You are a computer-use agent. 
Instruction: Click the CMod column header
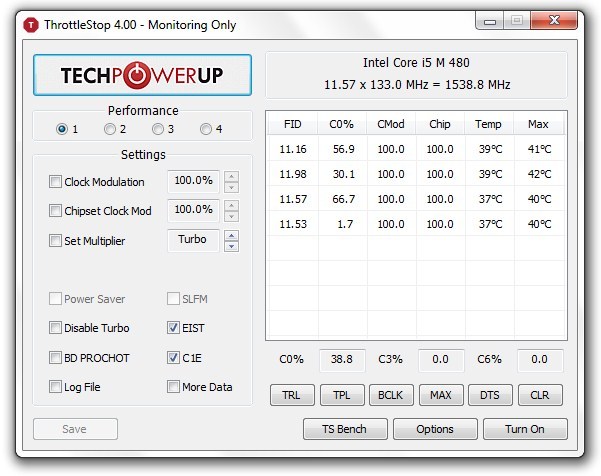coord(391,124)
